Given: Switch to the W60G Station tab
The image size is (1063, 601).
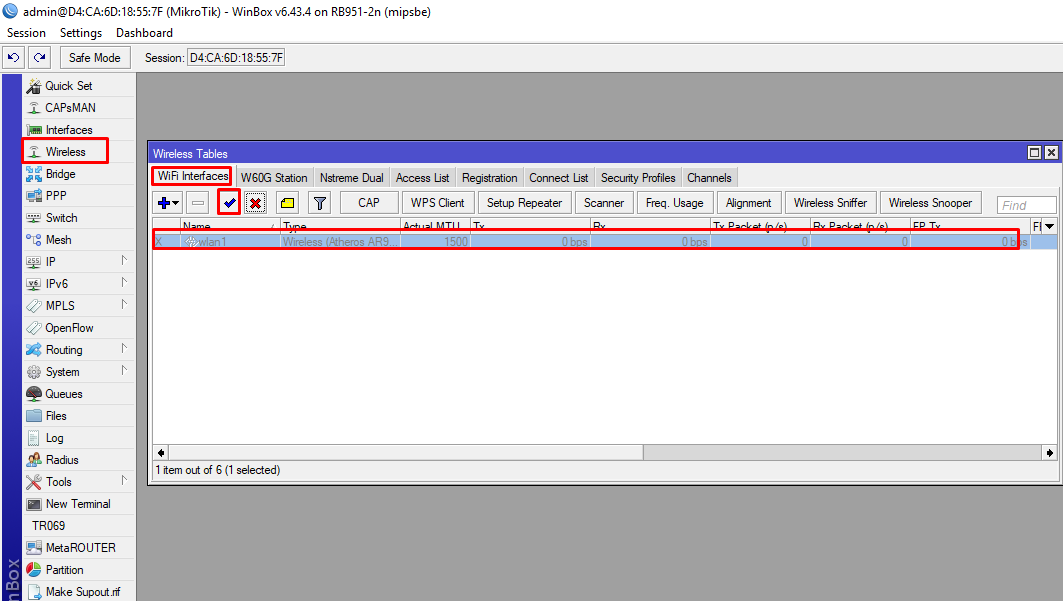Looking at the screenshot, I should [x=274, y=178].
